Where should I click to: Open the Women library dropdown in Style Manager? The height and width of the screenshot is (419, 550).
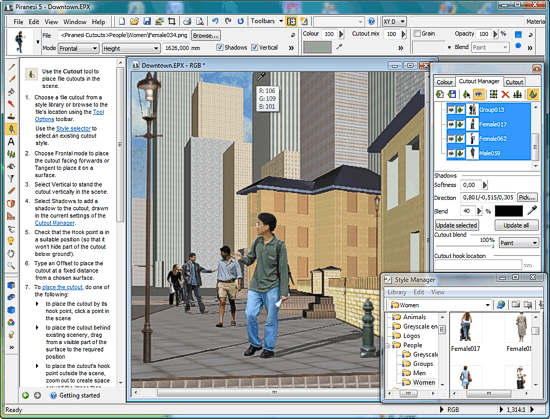(x=440, y=305)
